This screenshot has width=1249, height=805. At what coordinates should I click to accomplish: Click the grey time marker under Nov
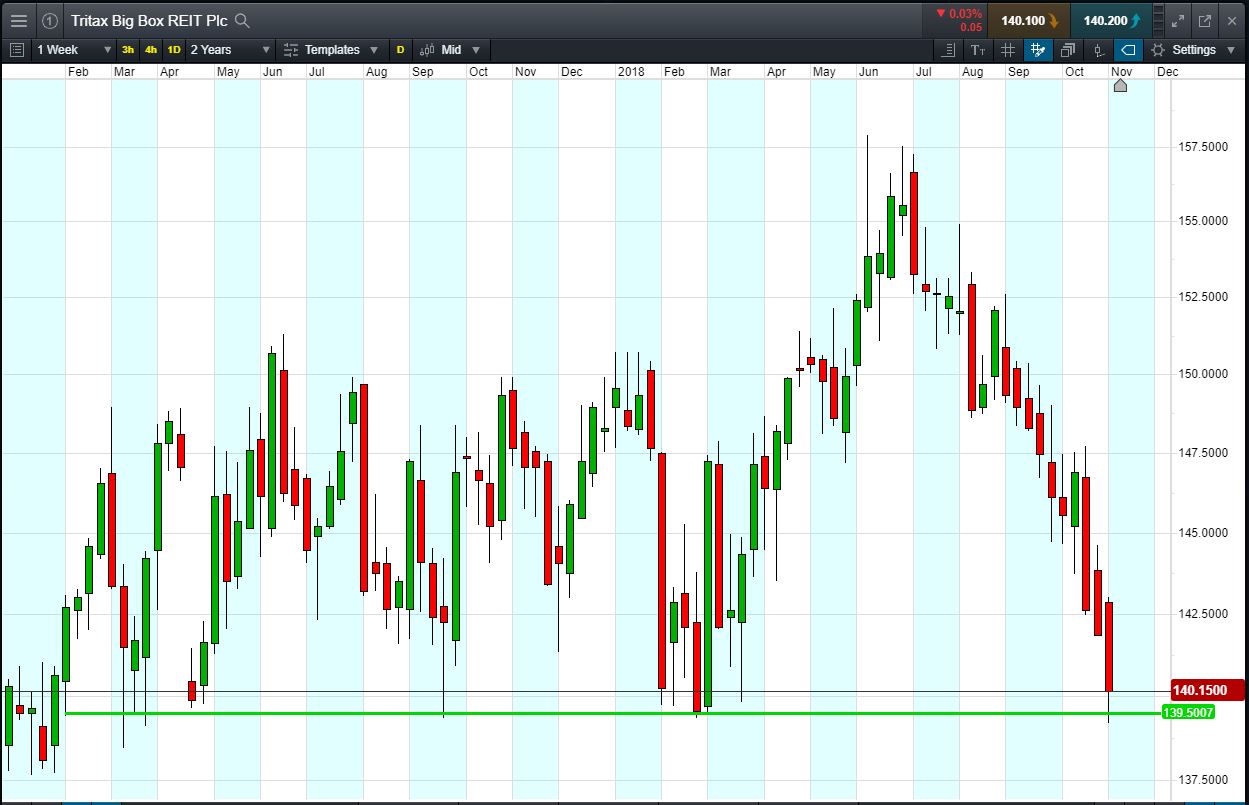pyautogui.click(x=1120, y=86)
